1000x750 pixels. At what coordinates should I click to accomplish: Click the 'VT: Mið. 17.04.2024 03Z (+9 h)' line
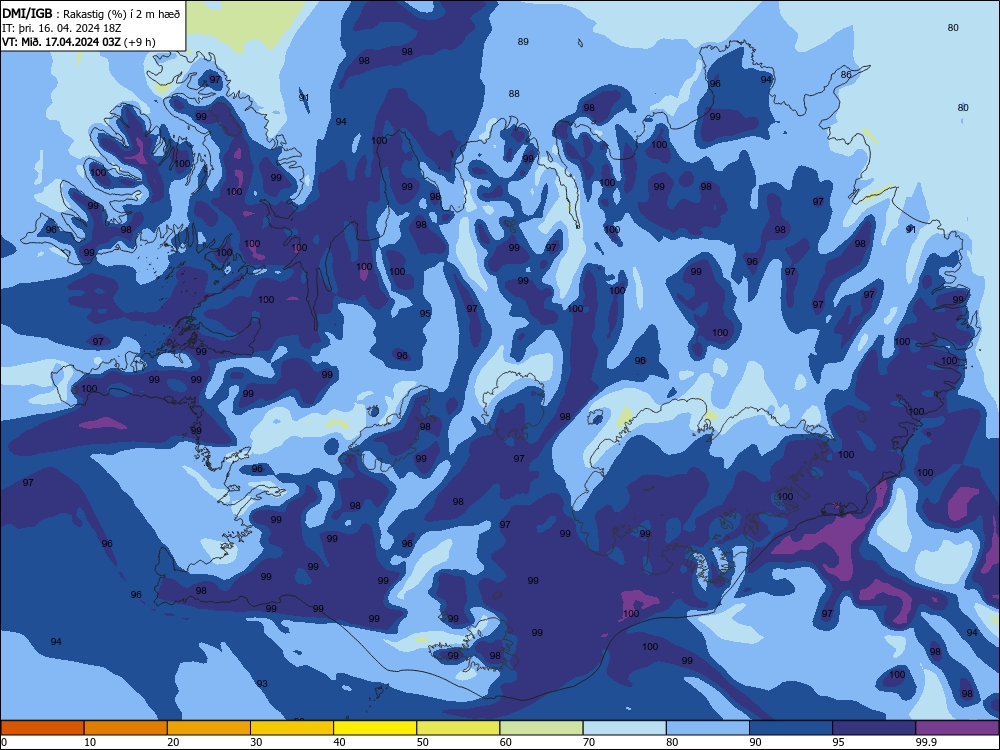[78, 42]
